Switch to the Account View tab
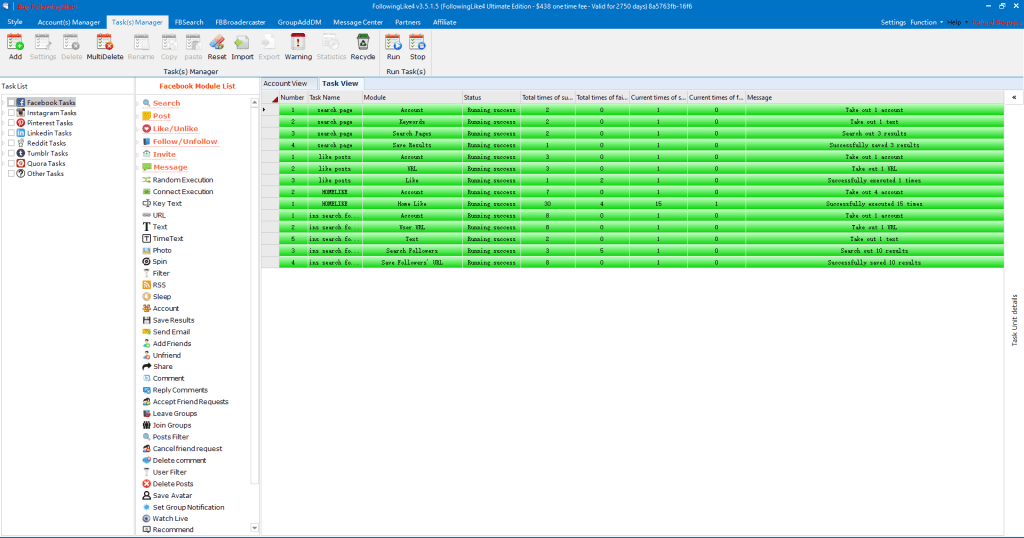Image resolution: width=1024 pixels, height=538 pixels. coord(285,84)
